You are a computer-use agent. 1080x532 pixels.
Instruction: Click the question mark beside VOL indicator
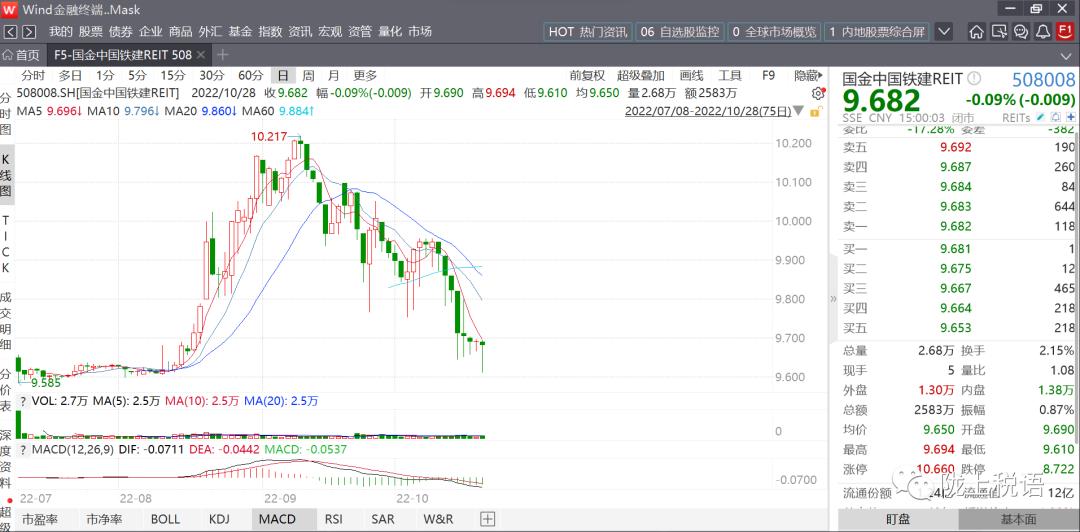click(22, 401)
